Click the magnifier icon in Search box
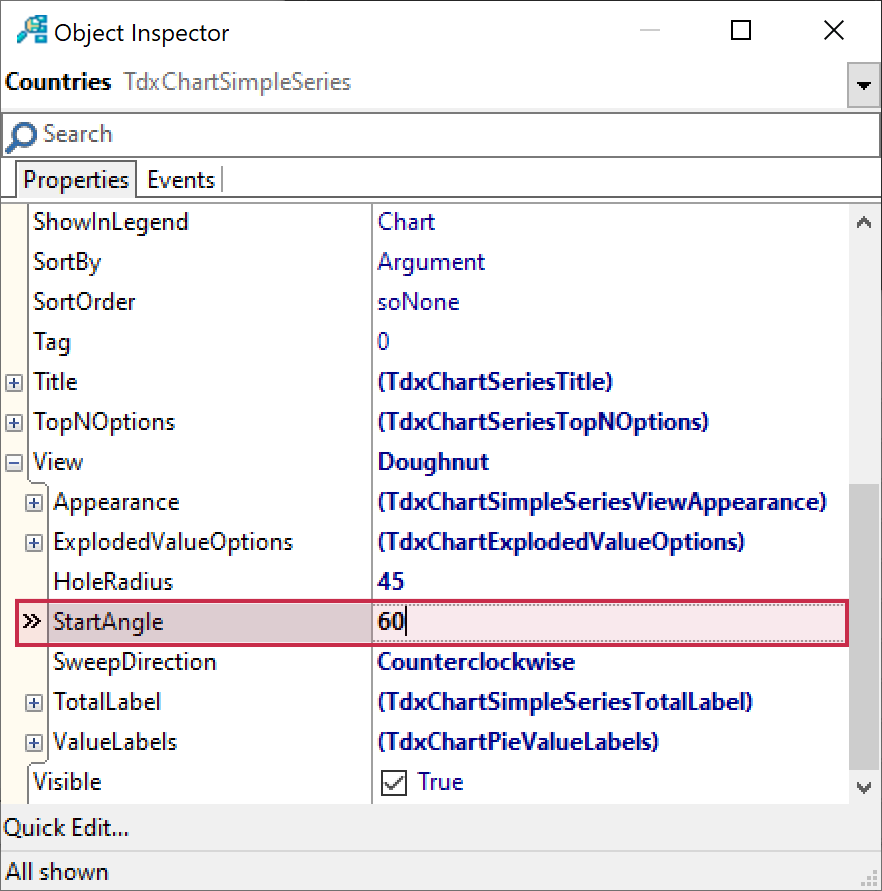The image size is (882, 891). tap(20, 136)
